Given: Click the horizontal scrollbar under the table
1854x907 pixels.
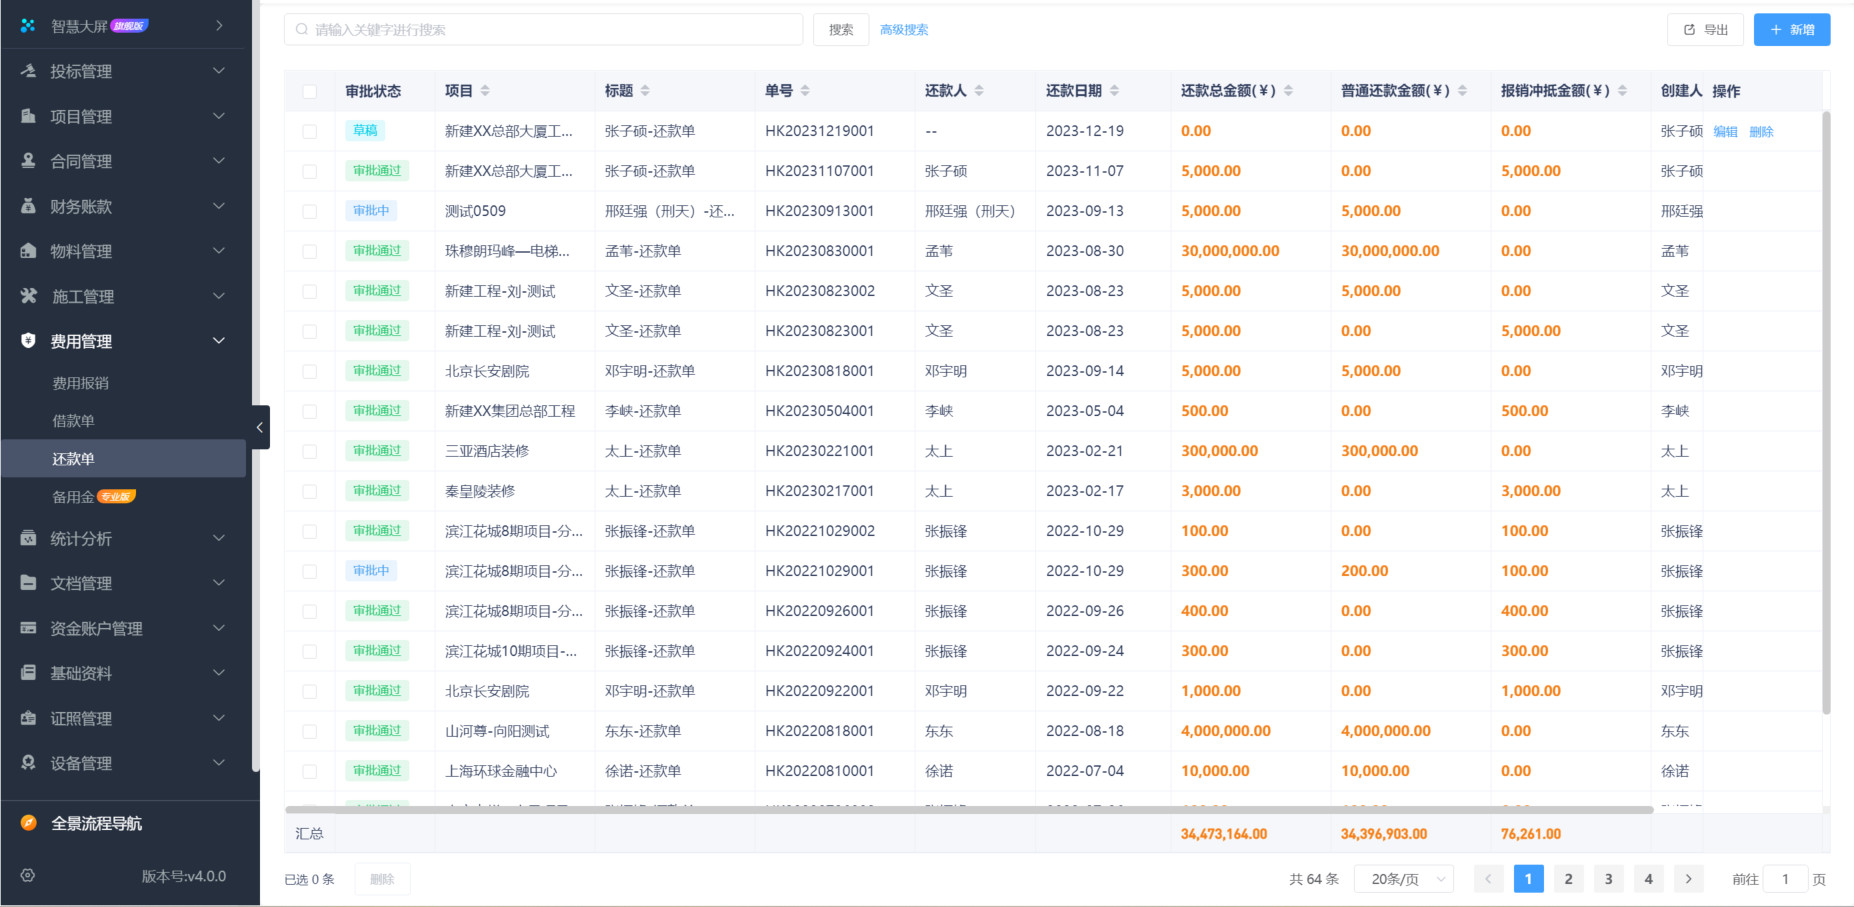Looking at the screenshot, I should click(x=968, y=809).
